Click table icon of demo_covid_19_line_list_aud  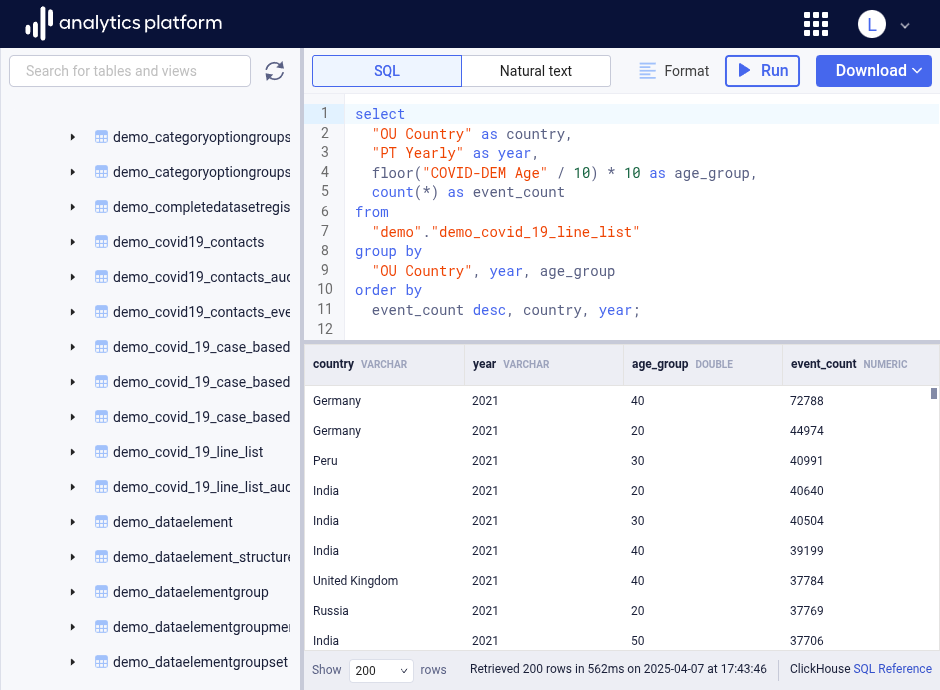[101, 487]
